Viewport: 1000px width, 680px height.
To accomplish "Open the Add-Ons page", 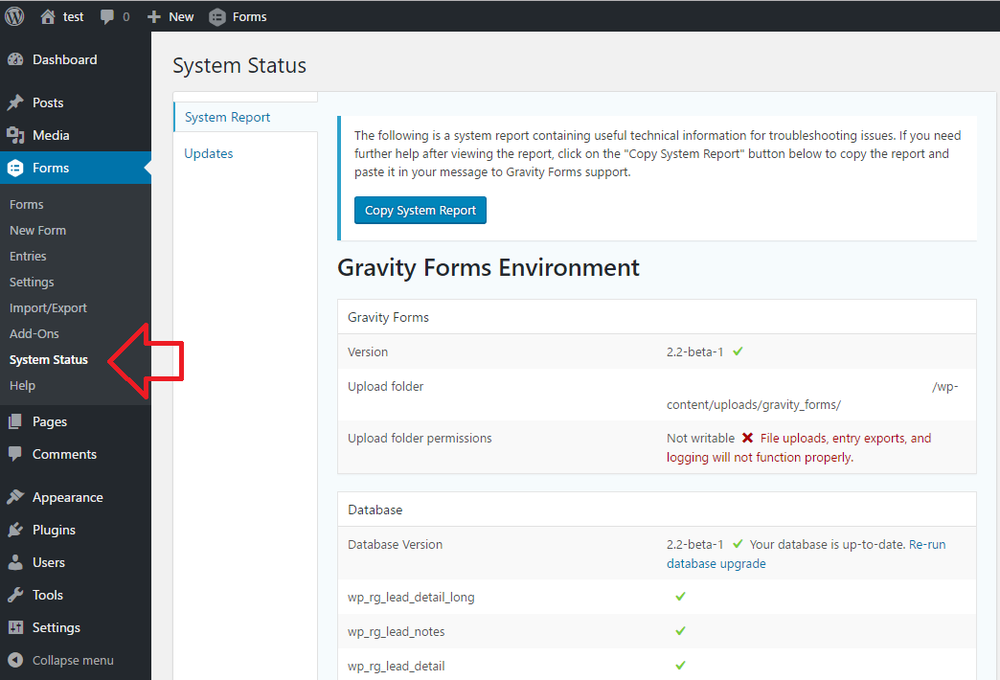I will point(34,334).
